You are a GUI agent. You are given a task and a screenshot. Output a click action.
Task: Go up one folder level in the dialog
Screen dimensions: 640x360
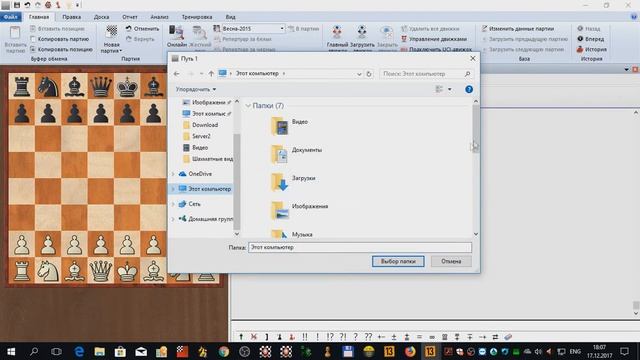211,74
